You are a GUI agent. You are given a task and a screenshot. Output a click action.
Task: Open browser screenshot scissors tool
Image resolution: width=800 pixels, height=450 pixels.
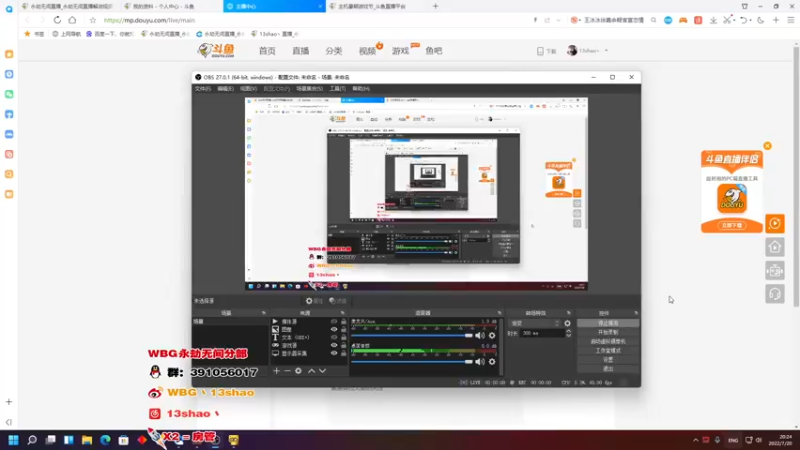coord(727,20)
